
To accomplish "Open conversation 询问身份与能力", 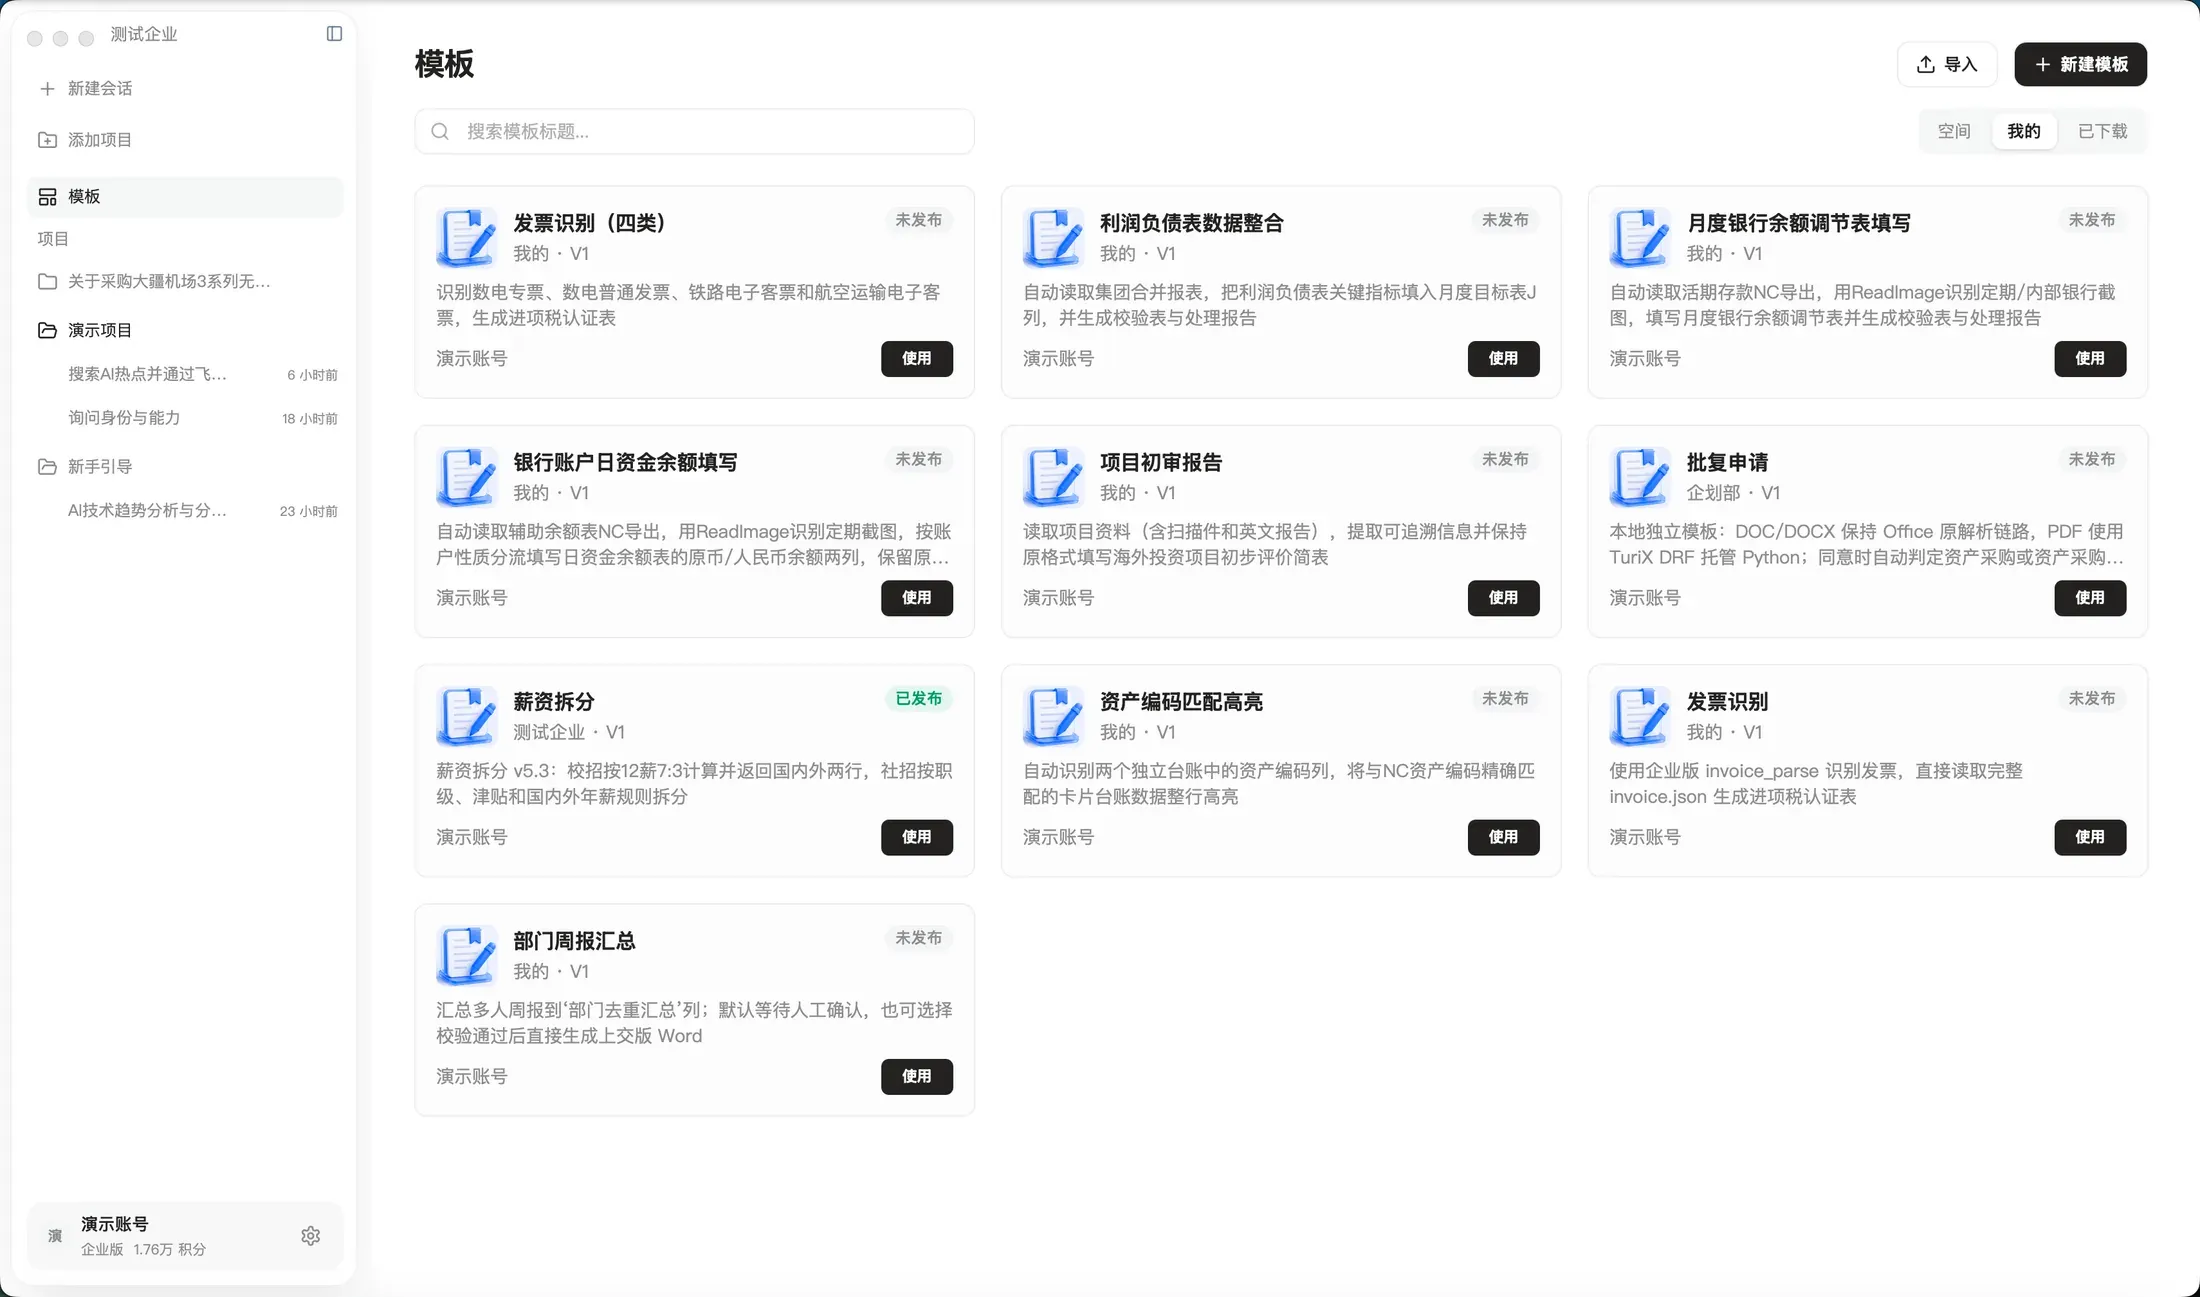I will coord(185,418).
